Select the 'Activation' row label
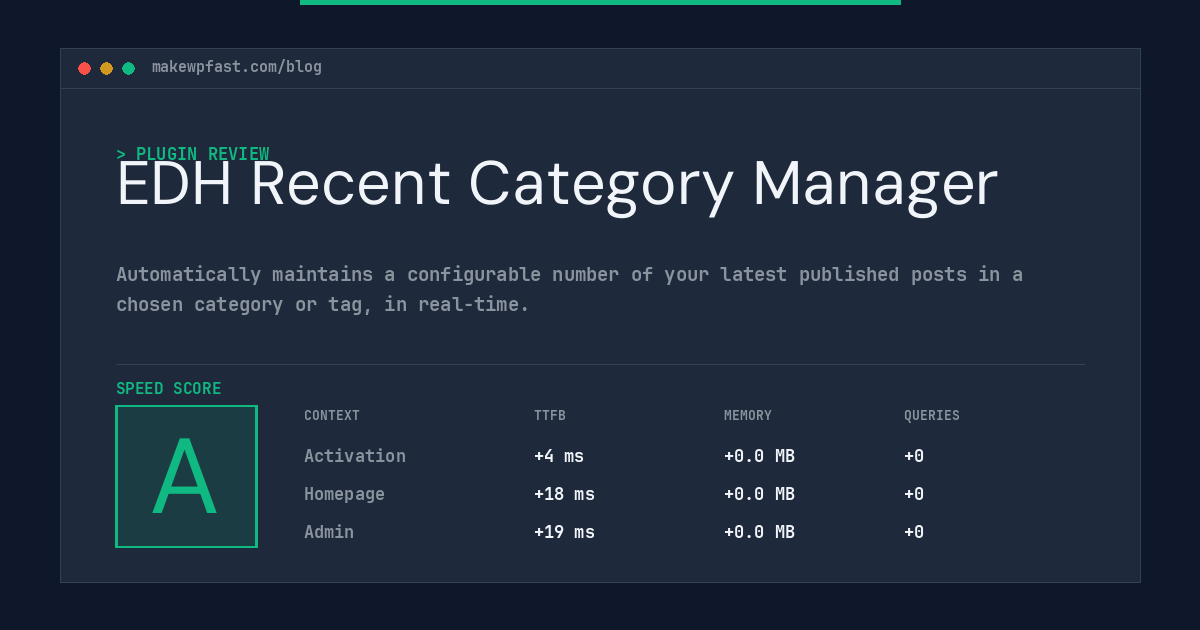 pyautogui.click(x=355, y=456)
